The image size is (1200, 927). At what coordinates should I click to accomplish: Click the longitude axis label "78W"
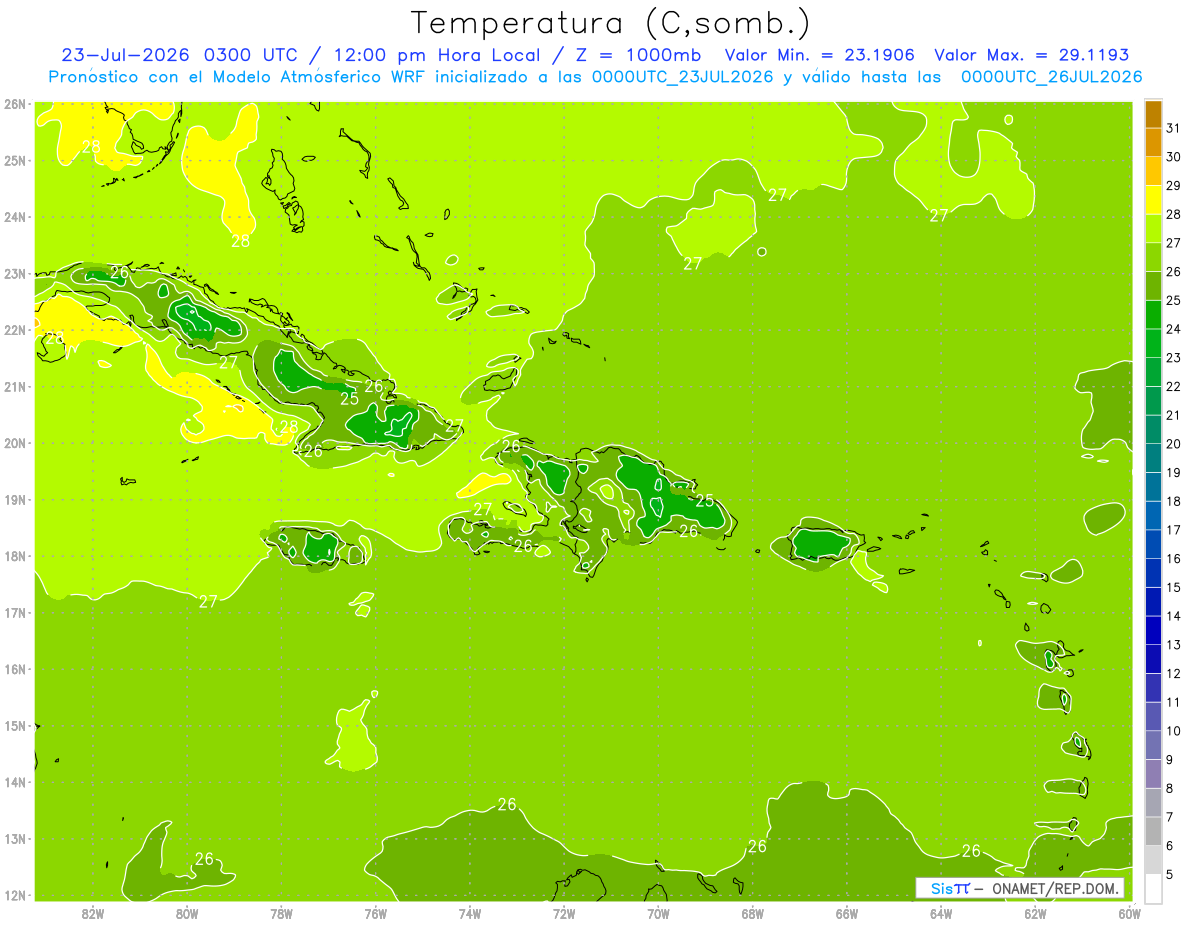tap(281, 913)
